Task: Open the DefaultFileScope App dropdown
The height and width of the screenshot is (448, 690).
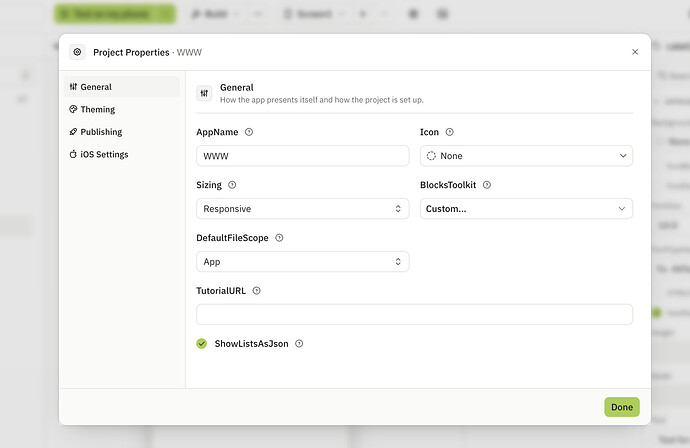Action: coord(303,261)
